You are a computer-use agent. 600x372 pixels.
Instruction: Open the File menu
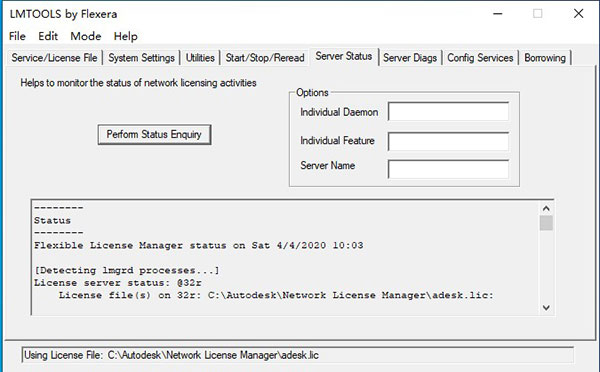[17, 36]
